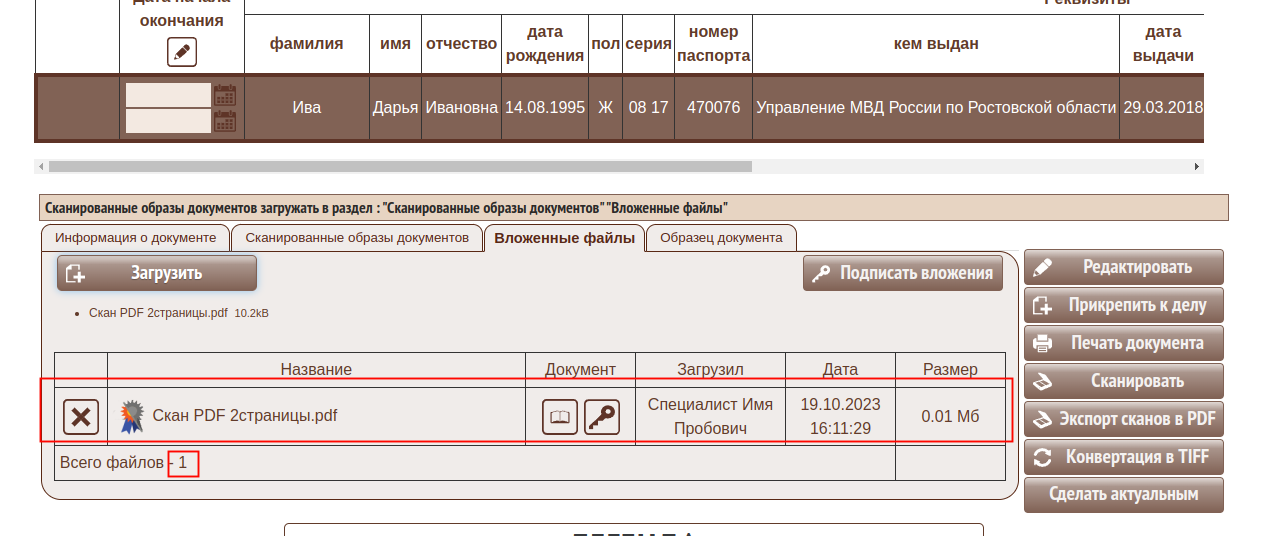This screenshot has height=536, width=1262.
Task: Open the lower calendar date picker icon
Action: [225, 121]
